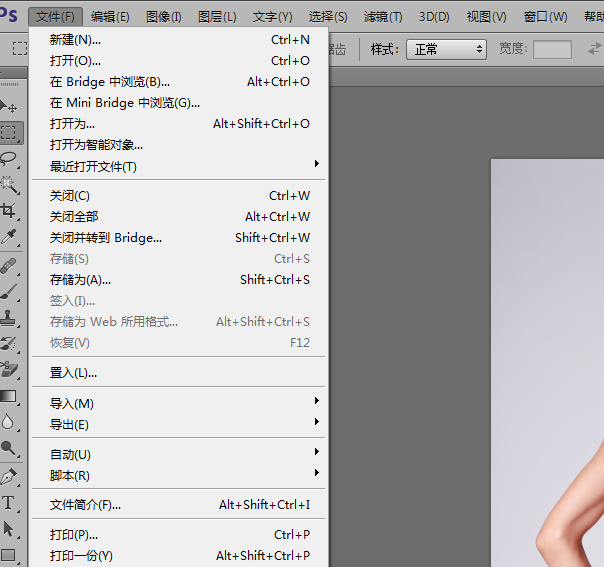Viewport: 604px width, 567px height.
Task: Open the 视图(V) menu
Action: [x=487, y=17]
